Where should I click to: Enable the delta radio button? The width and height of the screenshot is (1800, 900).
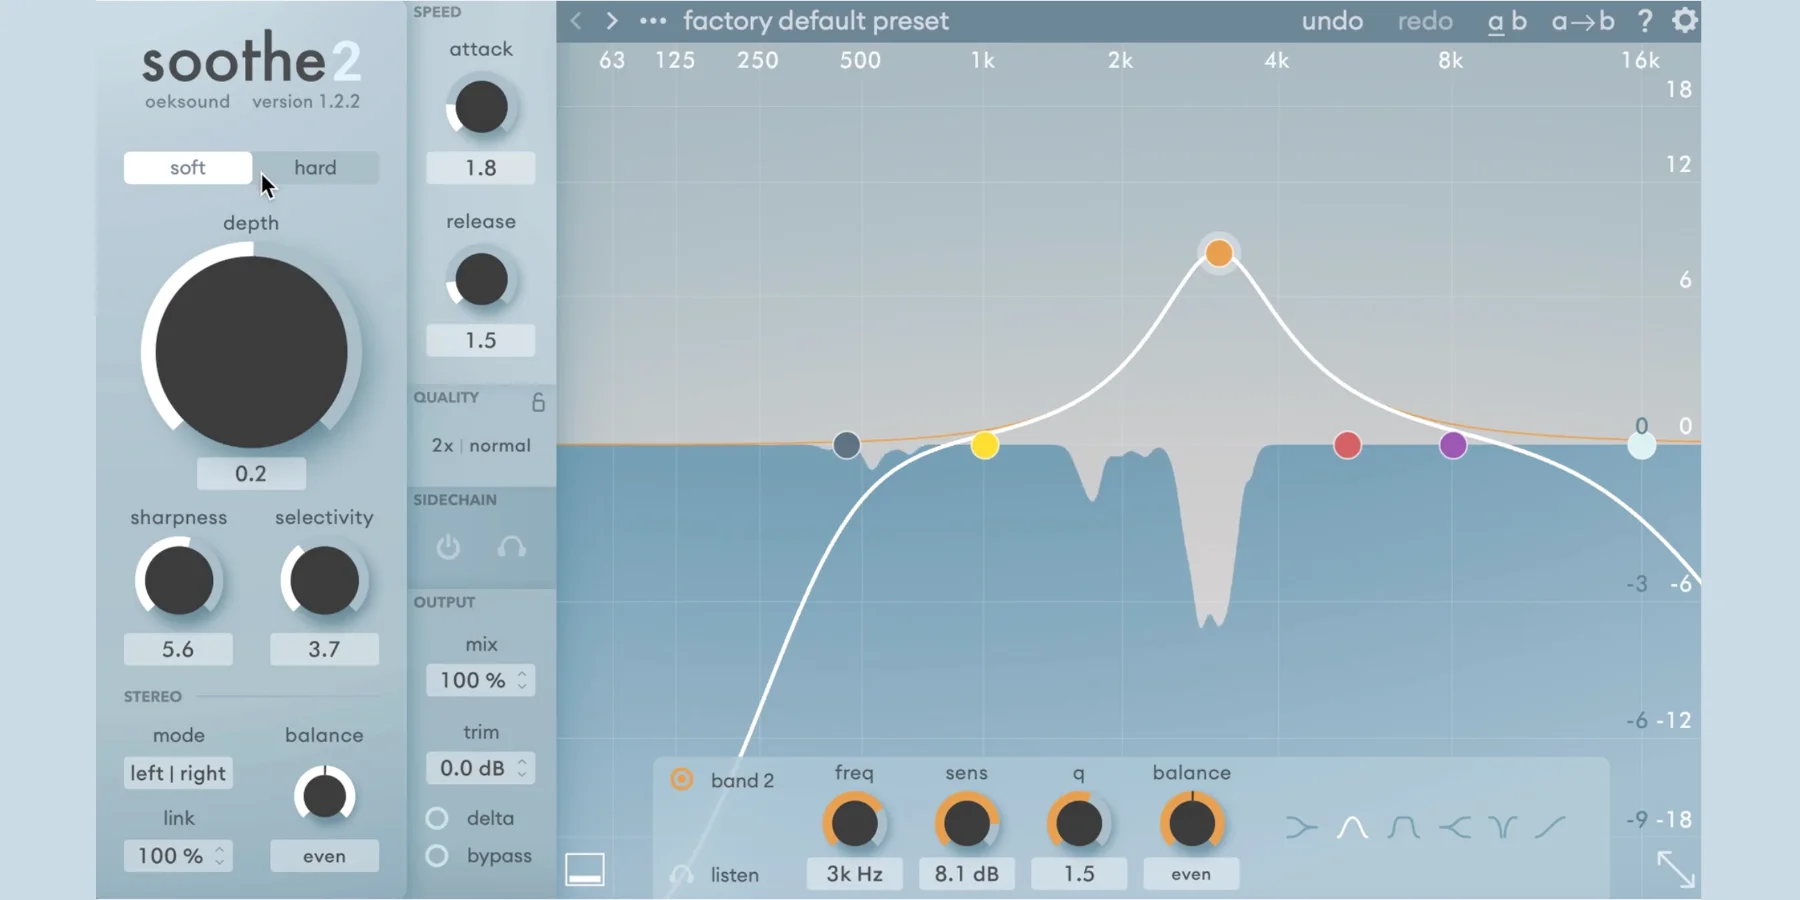point(437,818)
